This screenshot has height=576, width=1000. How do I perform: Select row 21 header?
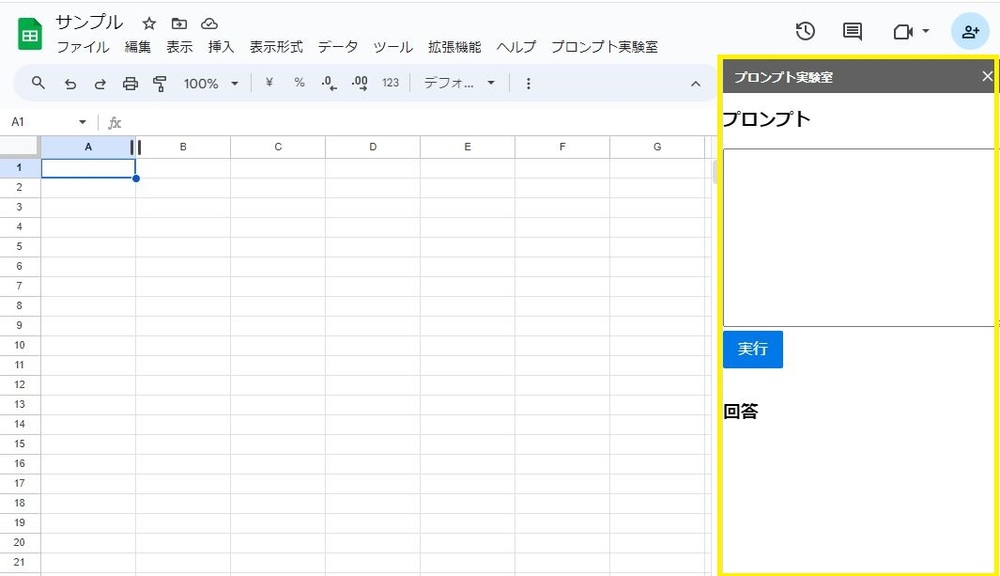point(20,562)
